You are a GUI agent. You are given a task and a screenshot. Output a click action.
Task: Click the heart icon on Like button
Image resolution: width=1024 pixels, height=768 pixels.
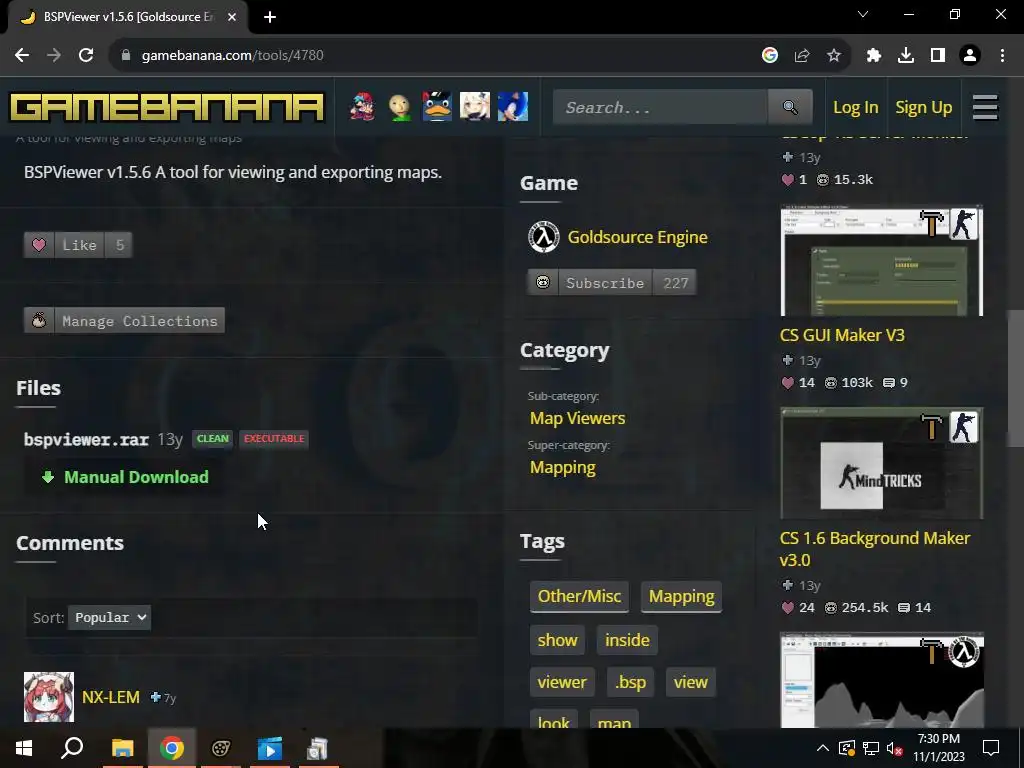[x=39, y=245]
